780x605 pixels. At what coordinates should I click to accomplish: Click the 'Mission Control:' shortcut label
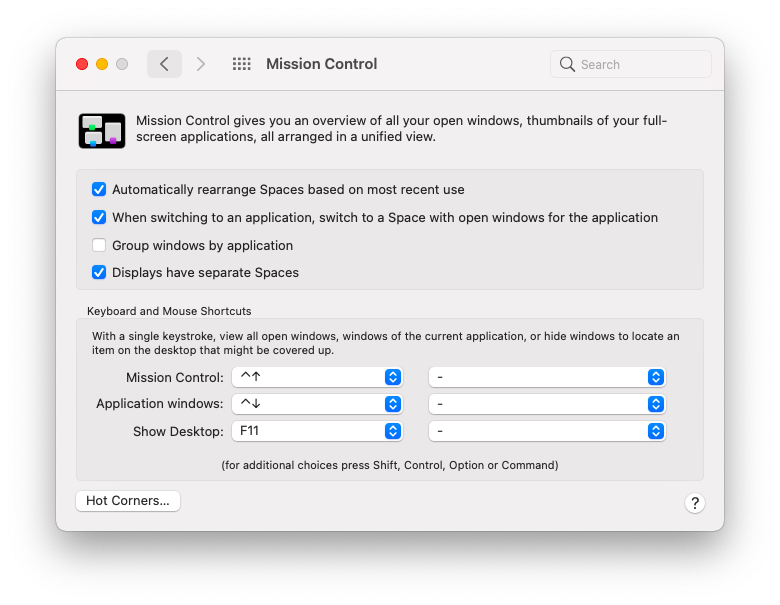click(175, 378)
